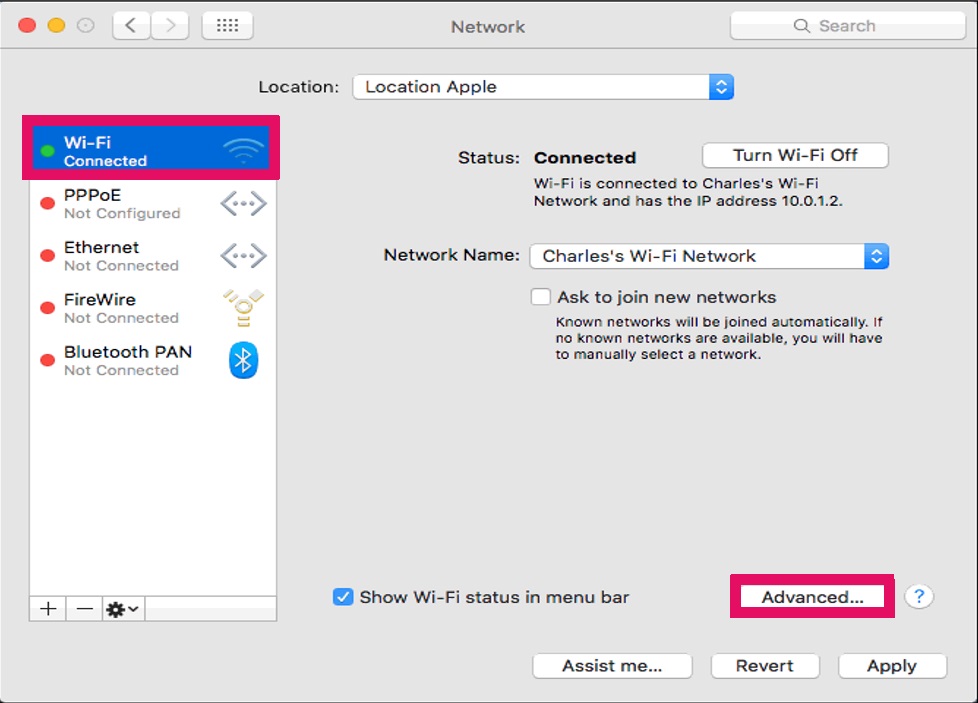Go forward using the right arrow button
Screen dimensions: 978x703
click(170, 26)
